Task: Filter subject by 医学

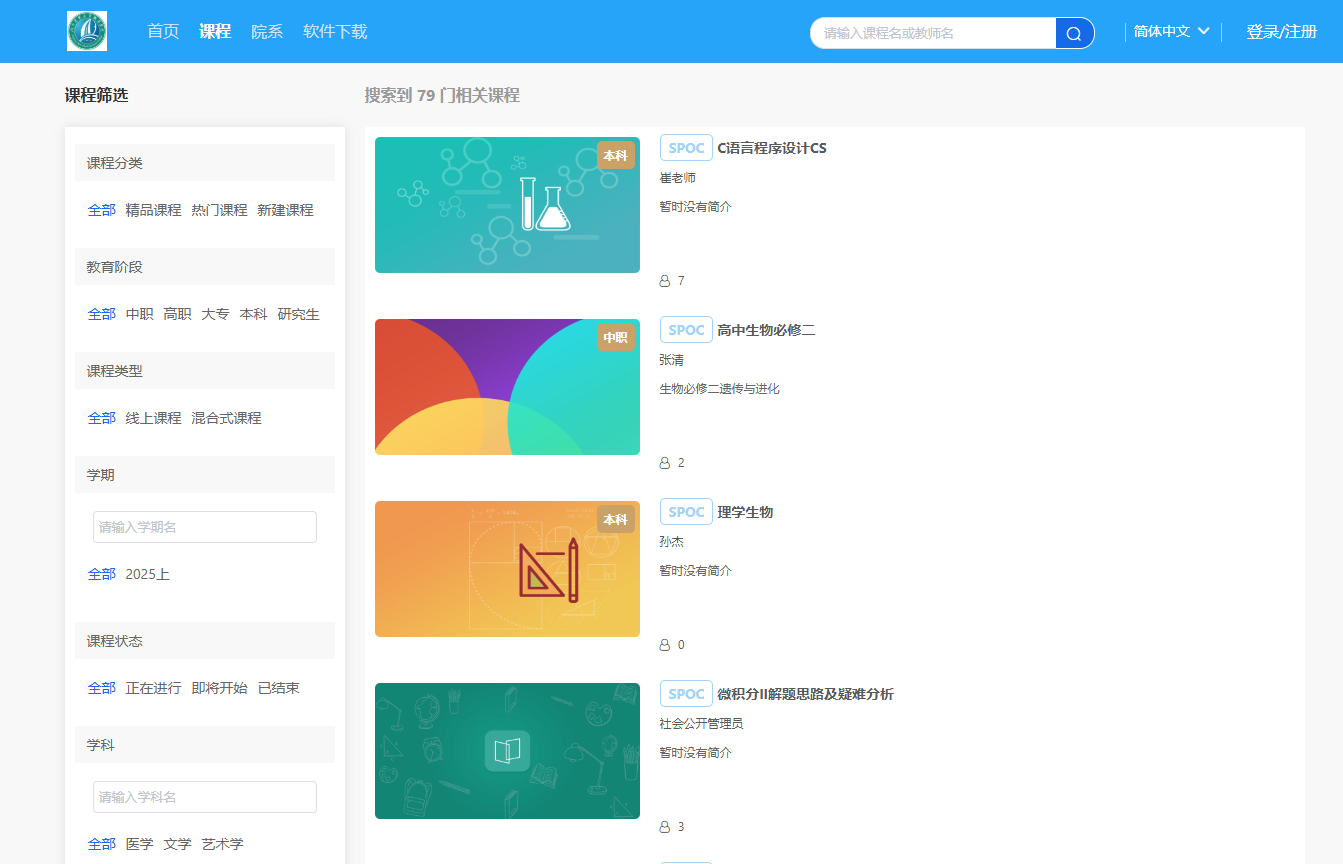Action: coord(140,844)
